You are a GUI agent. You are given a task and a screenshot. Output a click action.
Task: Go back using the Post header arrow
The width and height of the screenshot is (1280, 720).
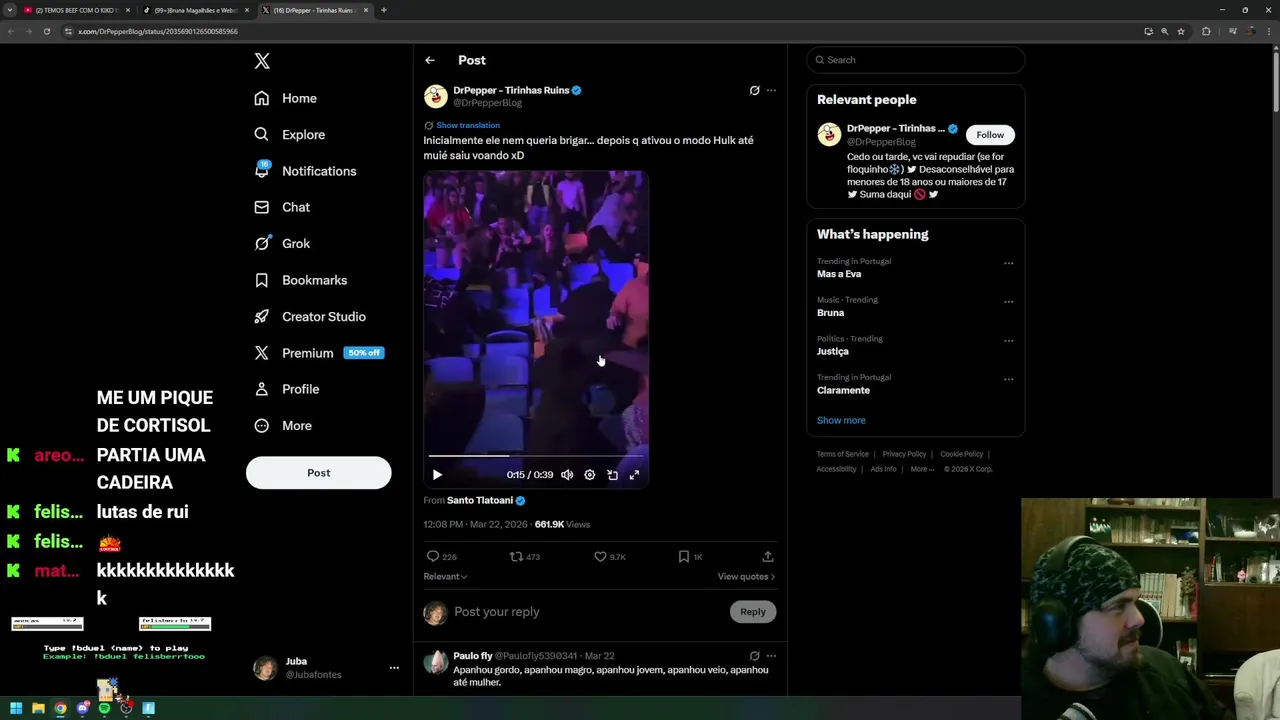point(430,60)
